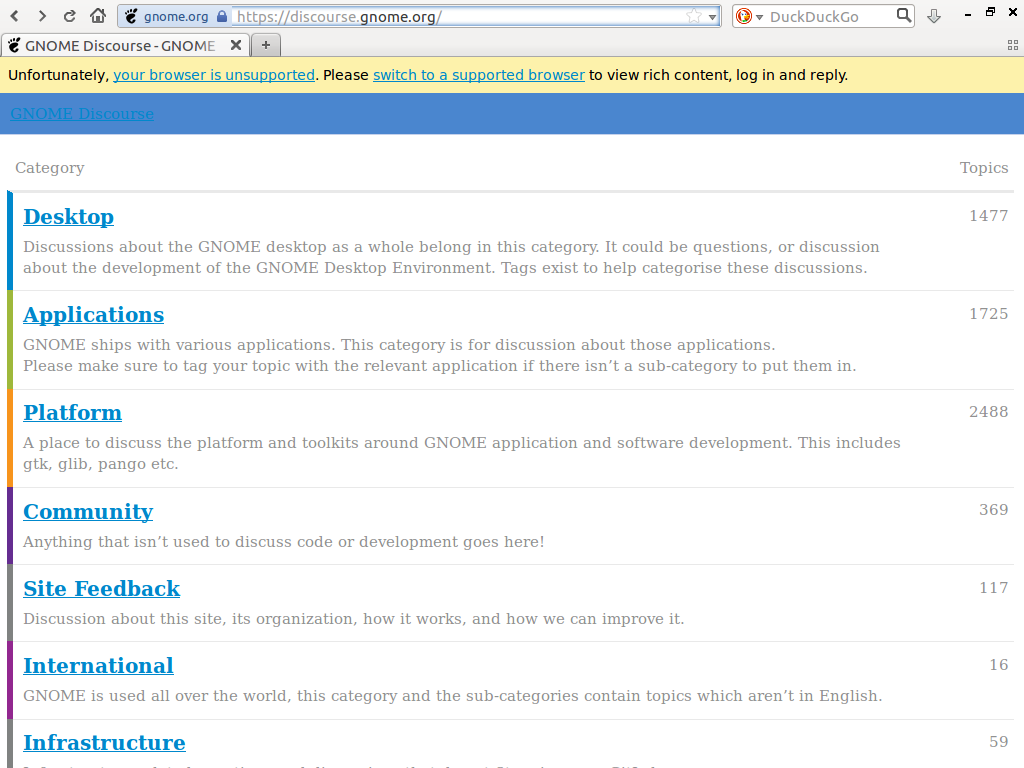The height and width of the screenshot is (768, 1024).
Task: Click the Category column header
Action: [x=50, y=168]
